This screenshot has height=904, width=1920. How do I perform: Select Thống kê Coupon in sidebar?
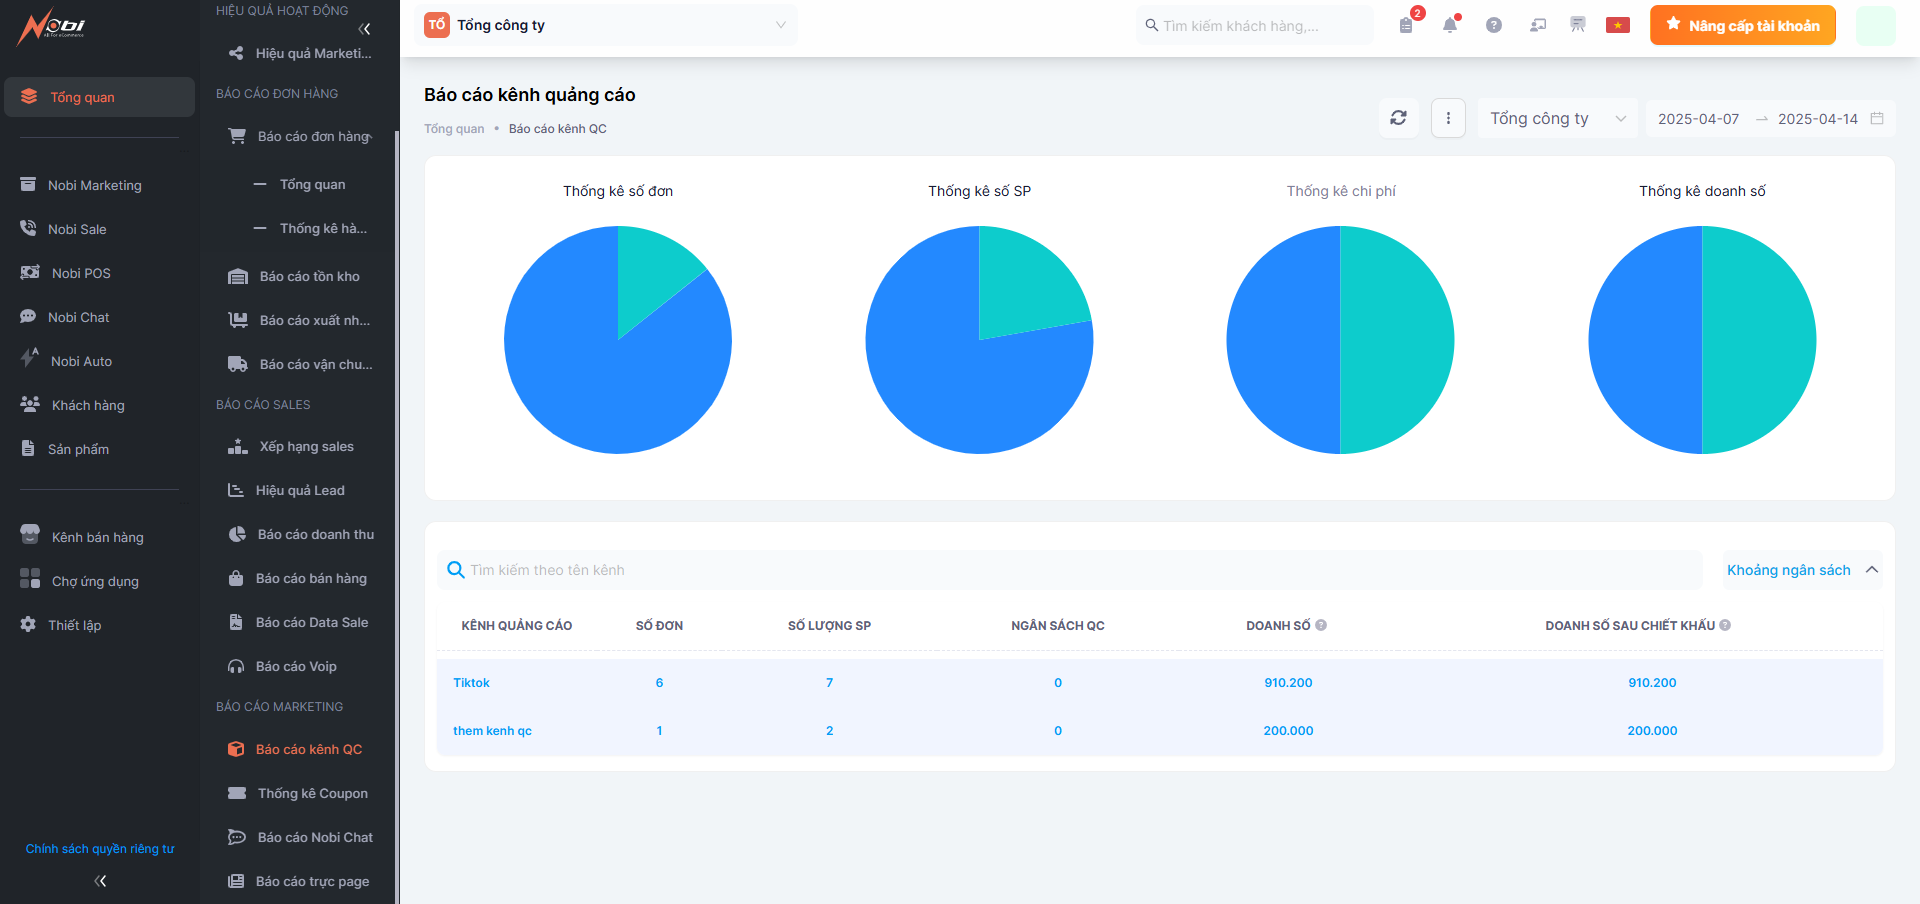coord(312,793)
